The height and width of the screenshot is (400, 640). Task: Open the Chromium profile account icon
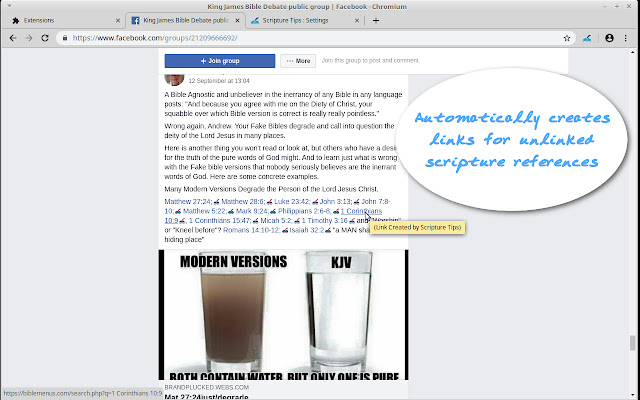609,38
